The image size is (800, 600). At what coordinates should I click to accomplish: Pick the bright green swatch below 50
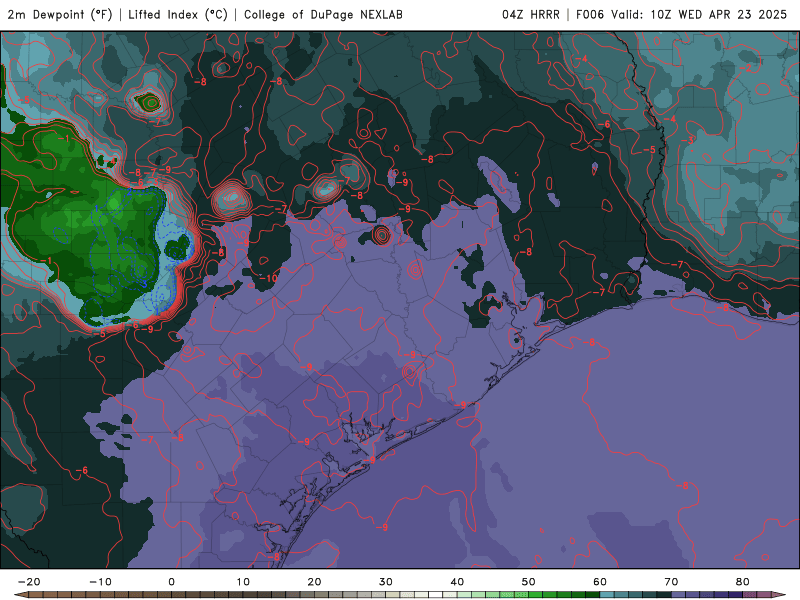click(536, 595)
